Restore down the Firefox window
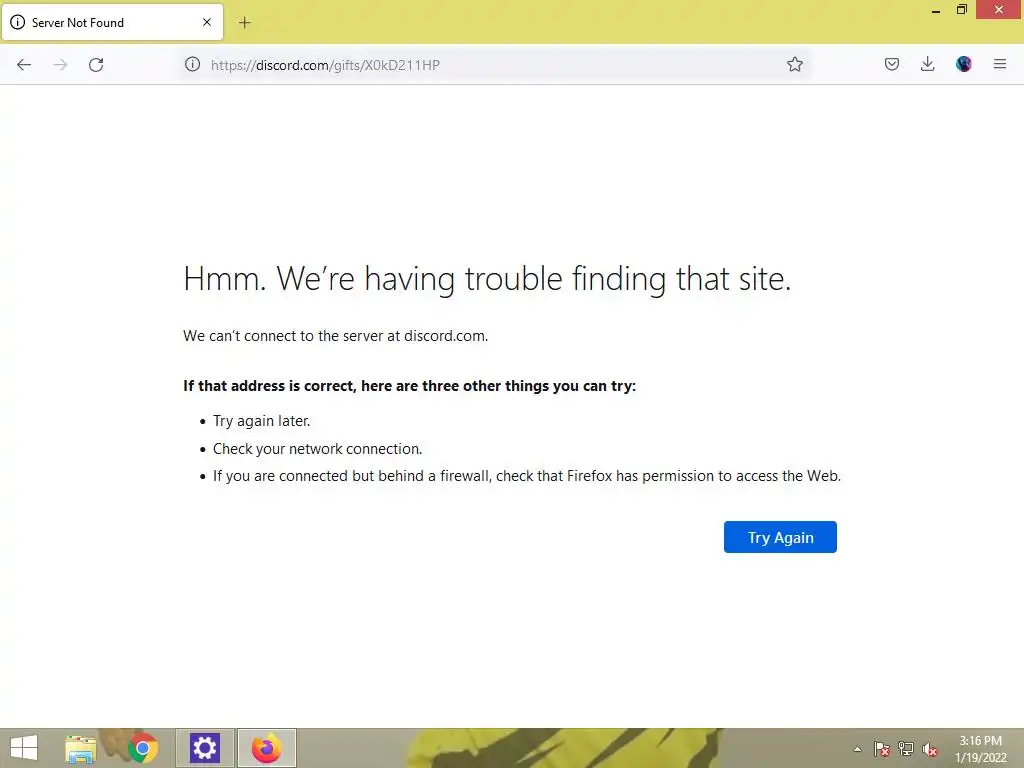1024x768 pixels. [x=962, y=10]
